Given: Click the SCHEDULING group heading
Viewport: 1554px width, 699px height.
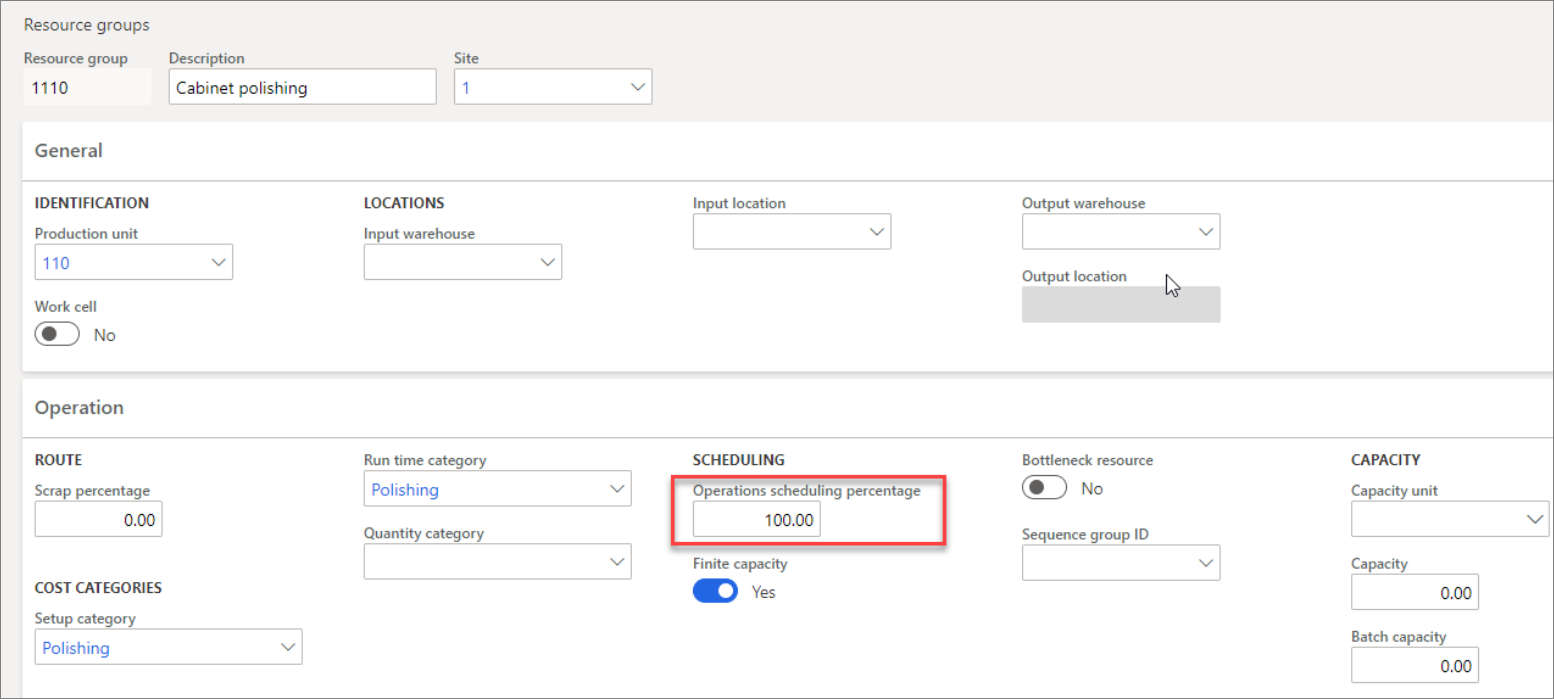Looking at the screenshot, I should click(739, 460).
